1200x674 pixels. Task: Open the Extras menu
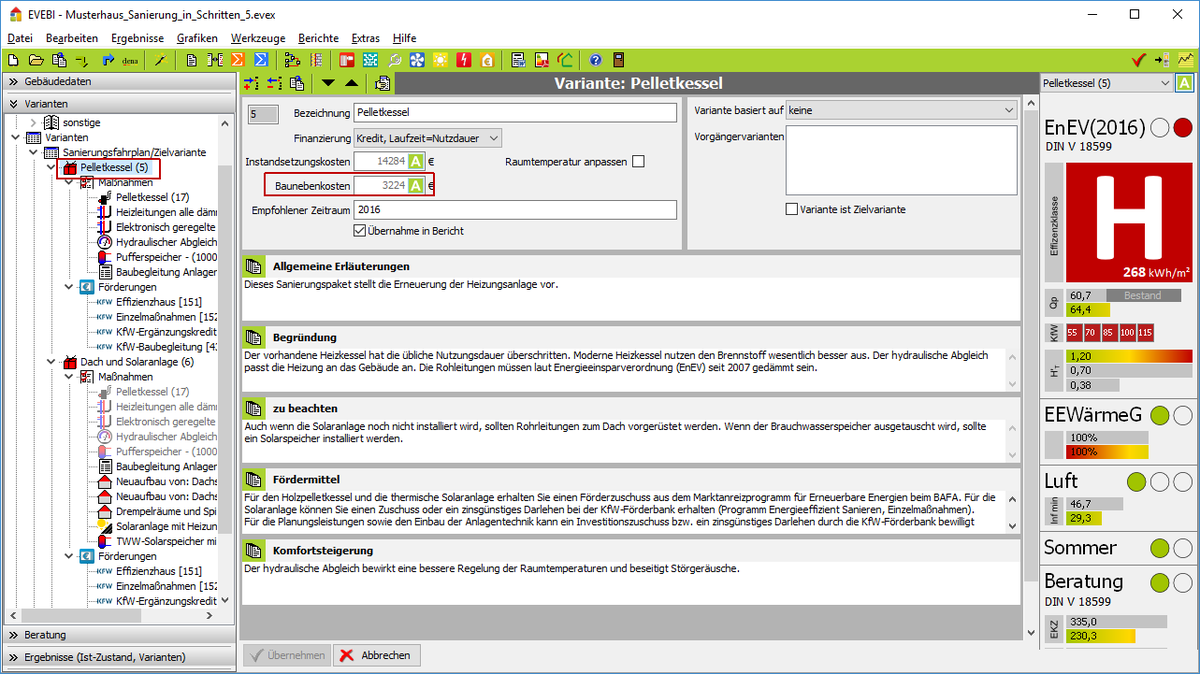point(366,38)
